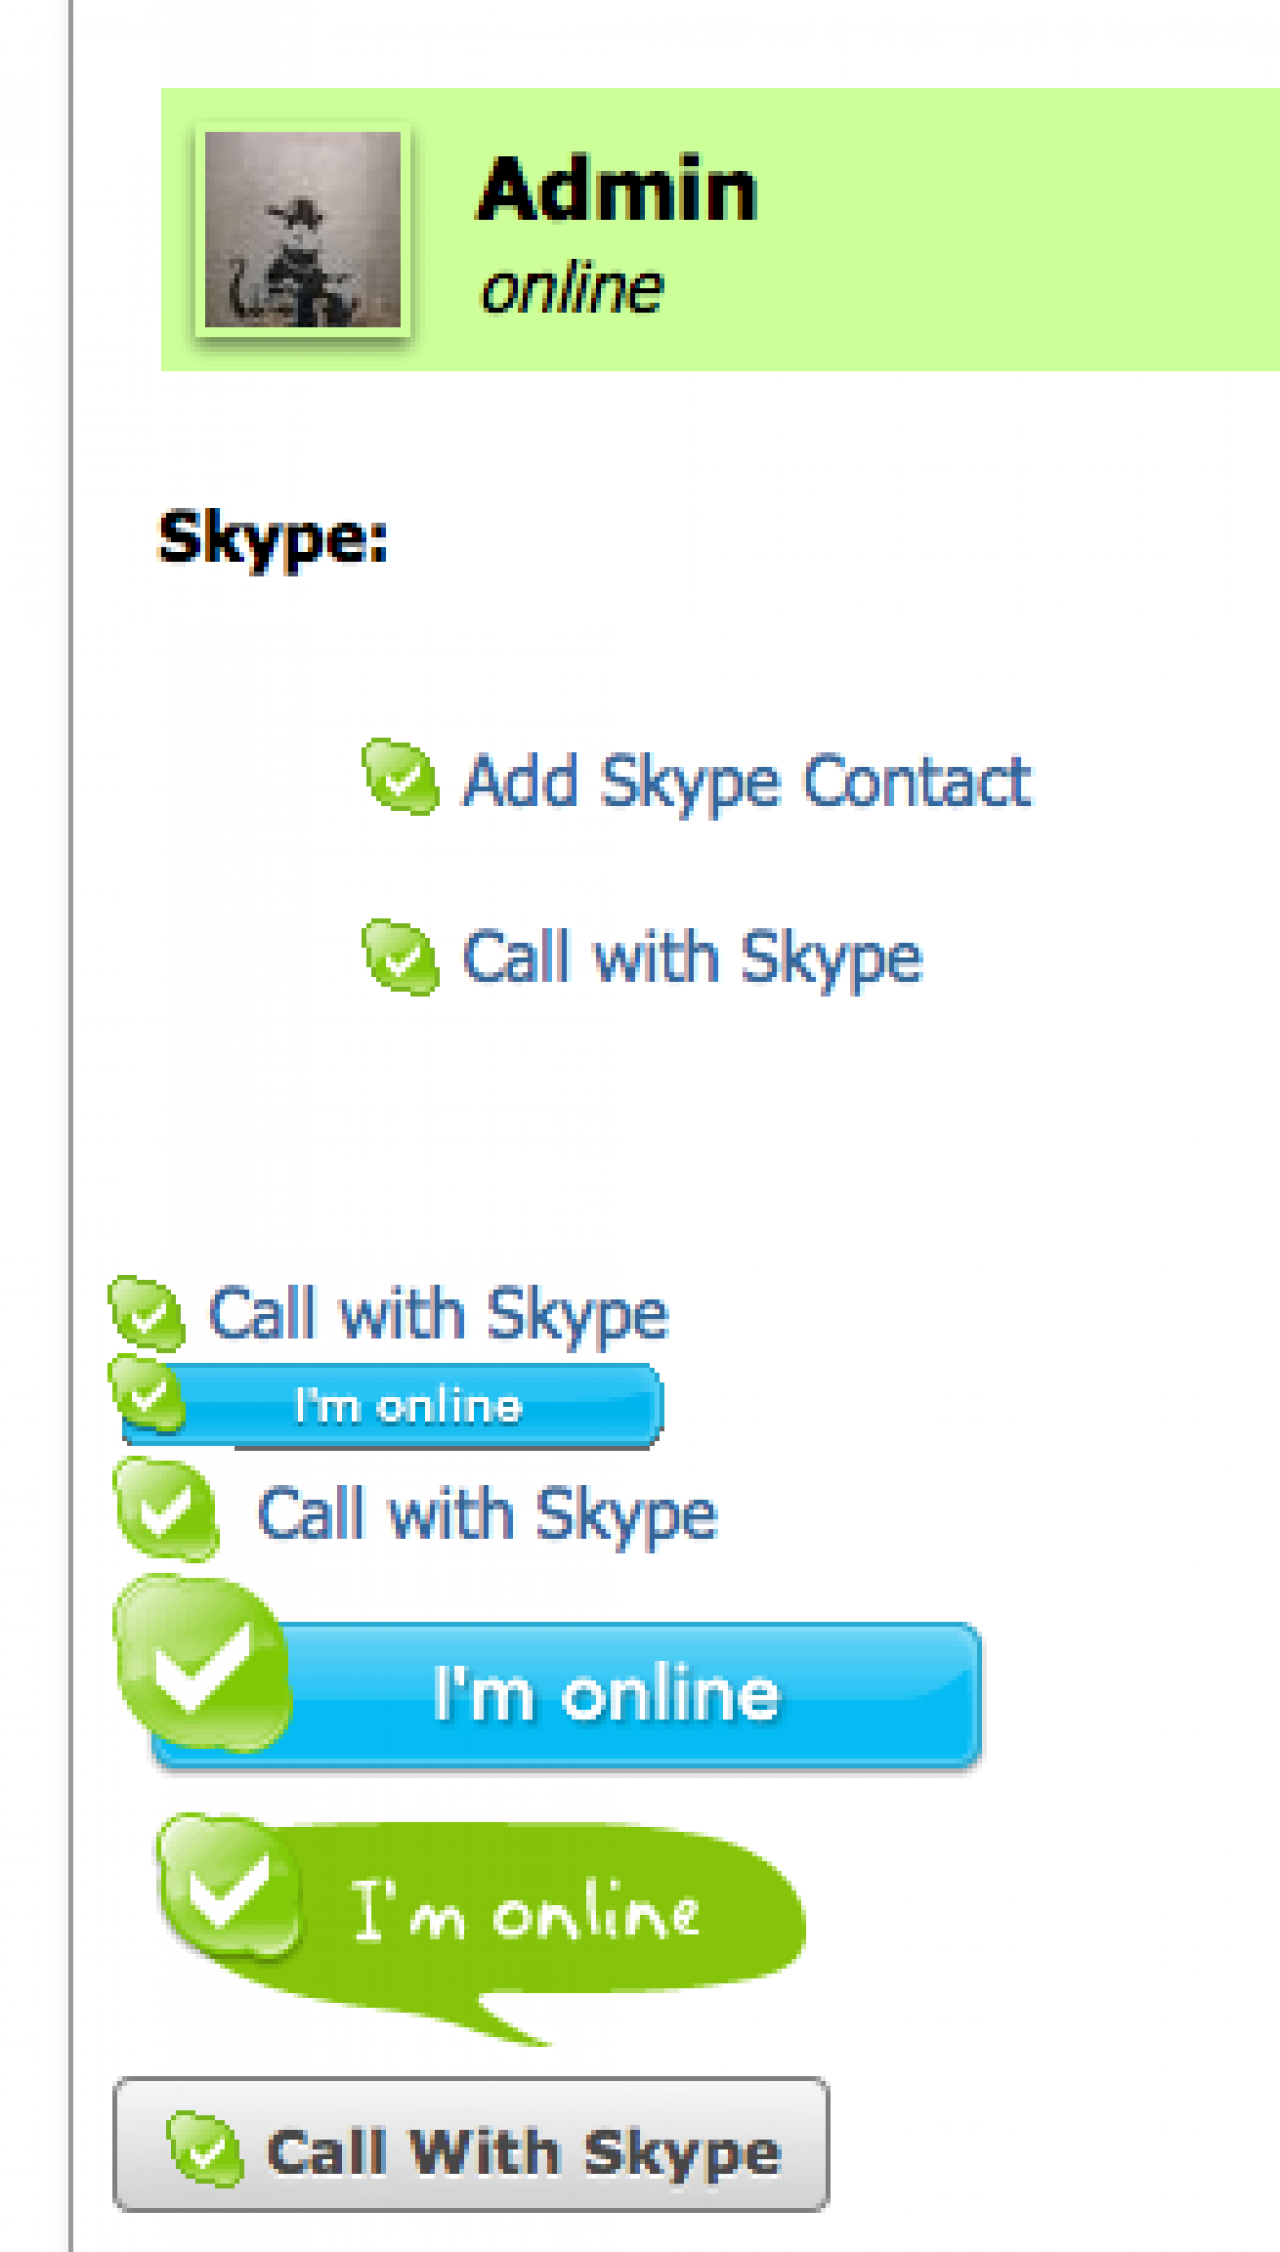The image size is (1280, 2252).
Task: Click the Admin rat avatar thumbnail
Action: pos(303,230)
